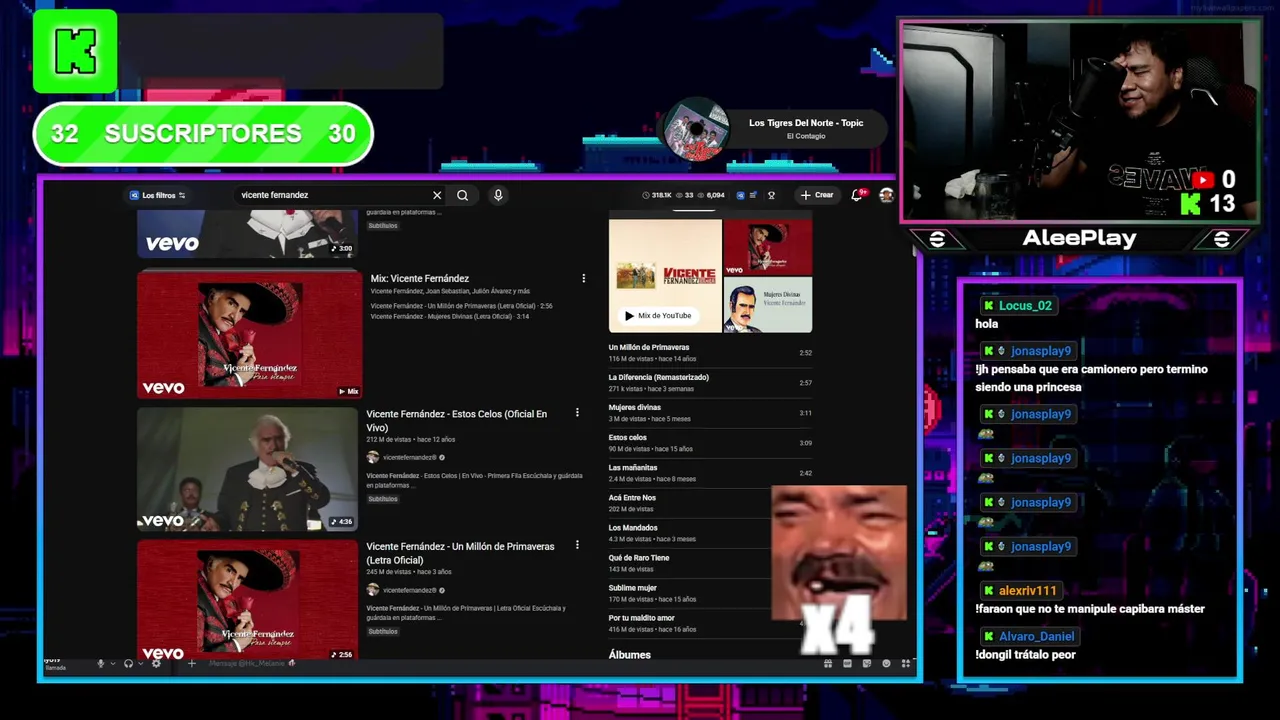This screenshot has height=720, width=1280.
Task: Click the vicentefernandez channel avatar under Estos Celos
Action: (372, 457)
